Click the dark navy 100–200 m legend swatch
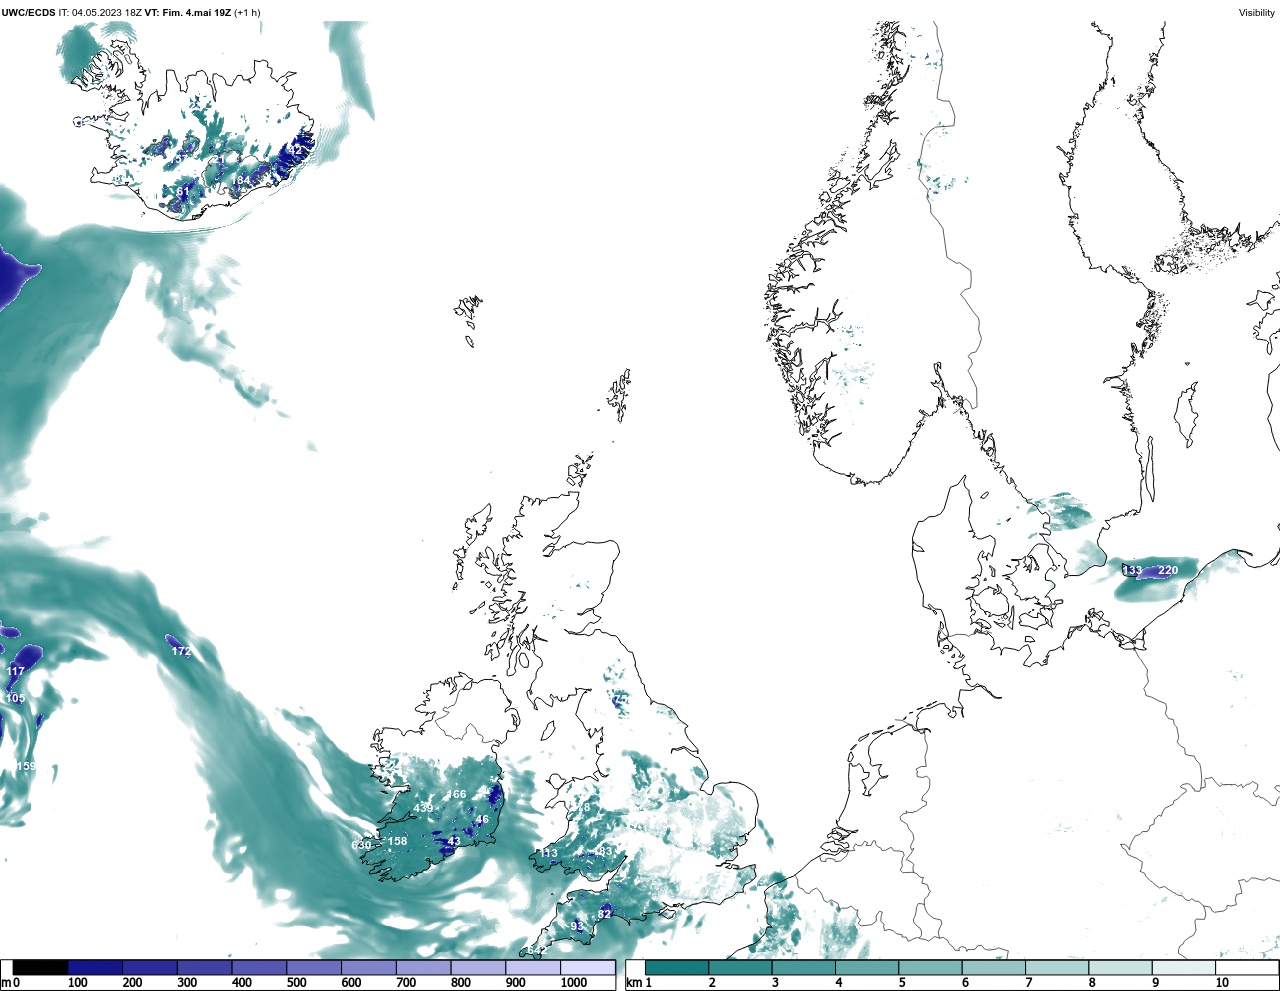Viewport: 1280px width, 991px height. click(95, 968)
